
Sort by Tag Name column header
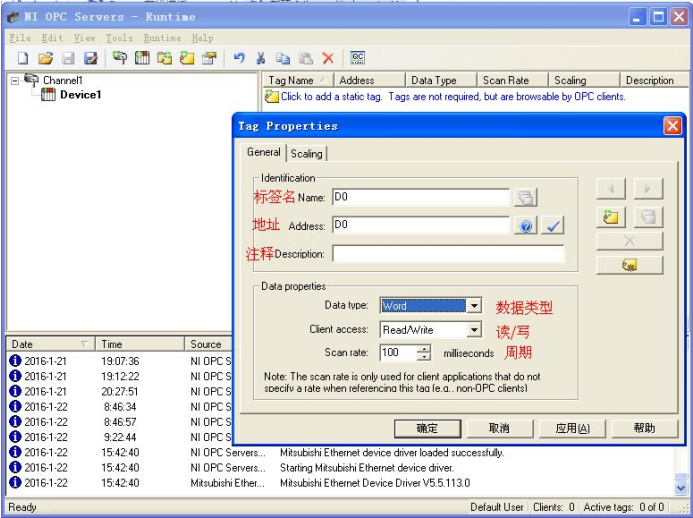tap(298, 80)
